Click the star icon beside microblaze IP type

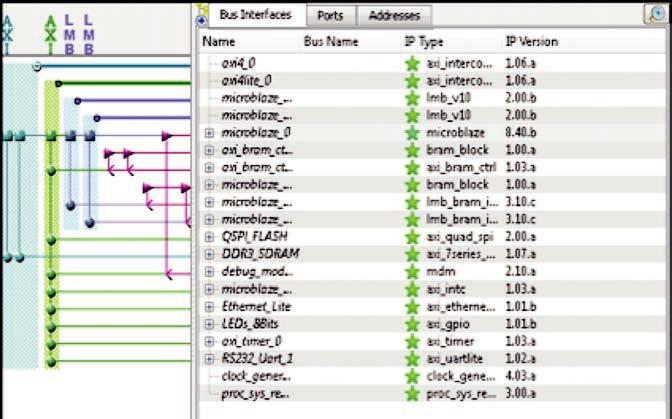click(x=411, y=132)
